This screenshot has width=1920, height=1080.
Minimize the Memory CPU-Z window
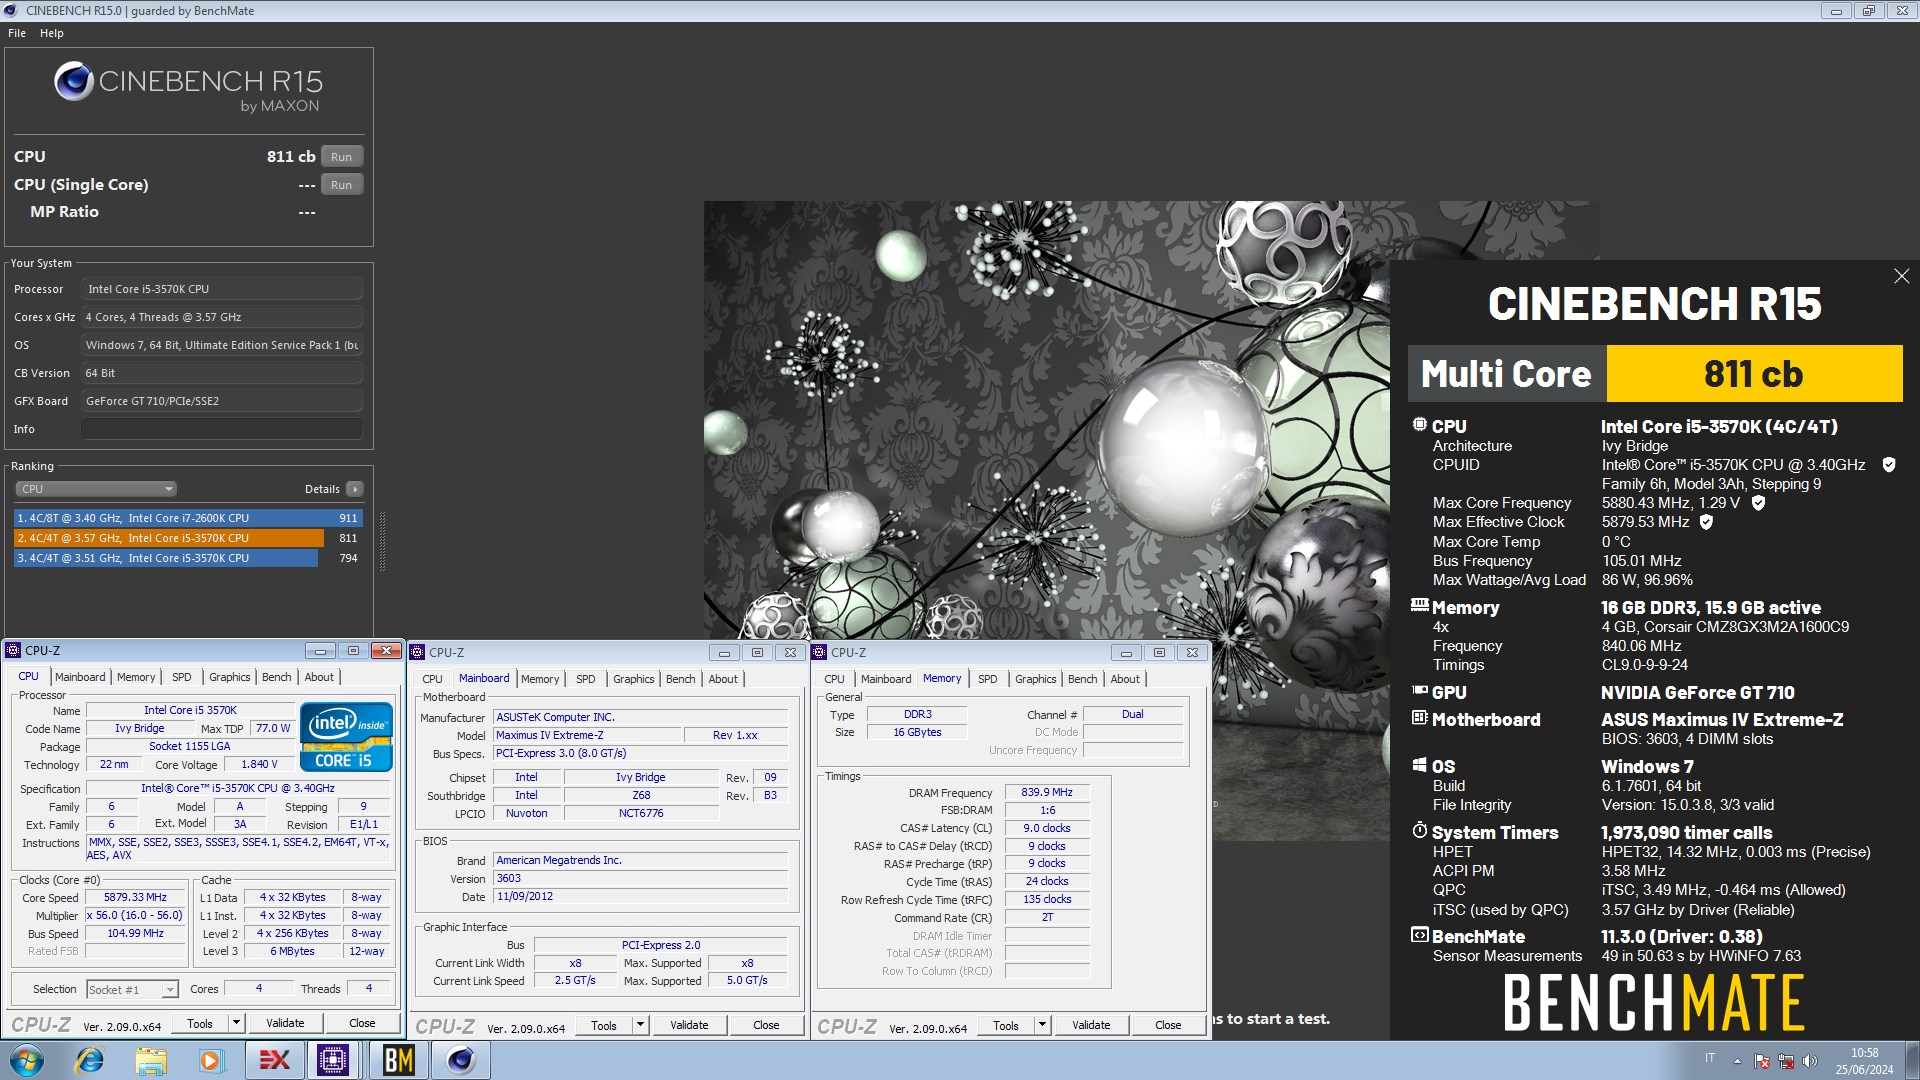coord(1126,652)
